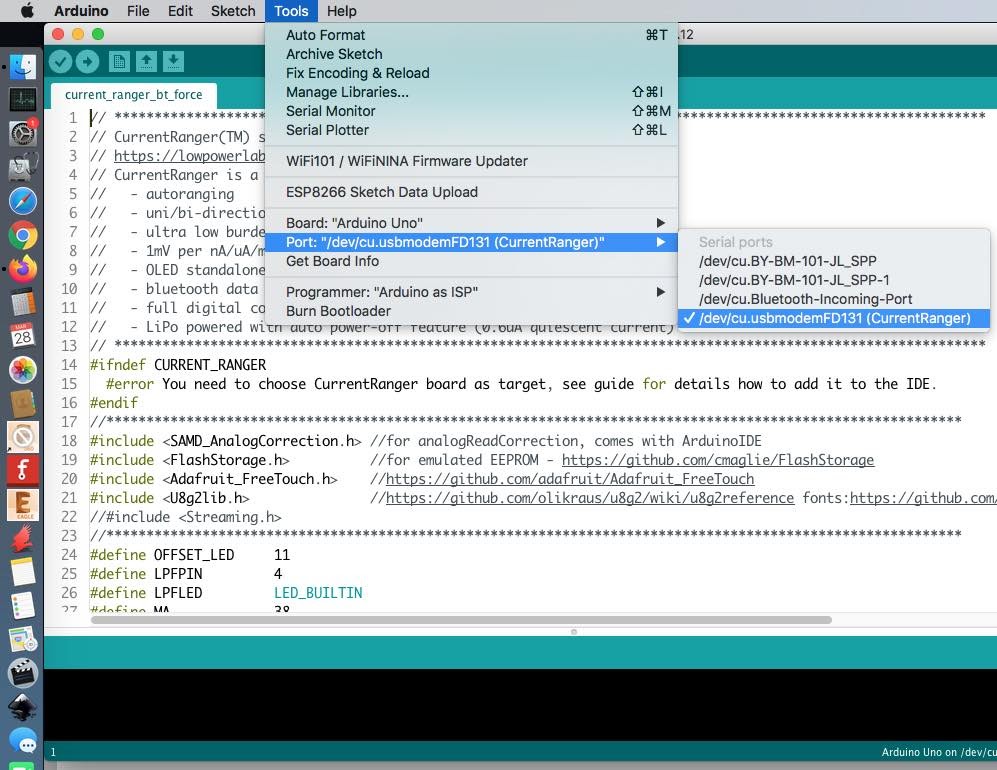Open the fonts GitHub link on line 21
This screenshot has width=997, height=770.
[923, 498]
